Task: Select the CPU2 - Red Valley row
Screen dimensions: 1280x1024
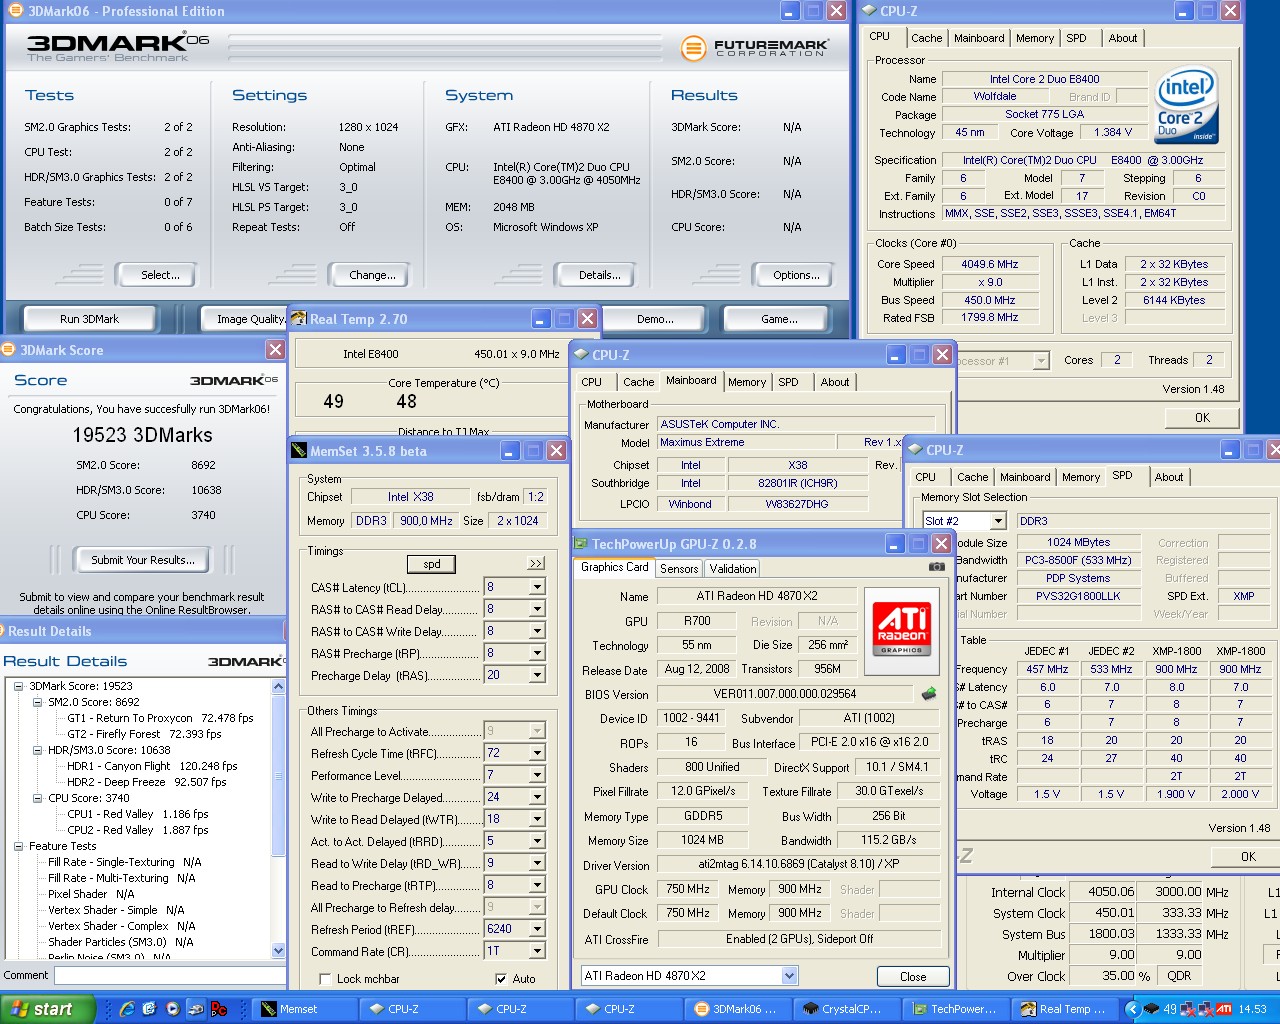Action: click(138, 830)
